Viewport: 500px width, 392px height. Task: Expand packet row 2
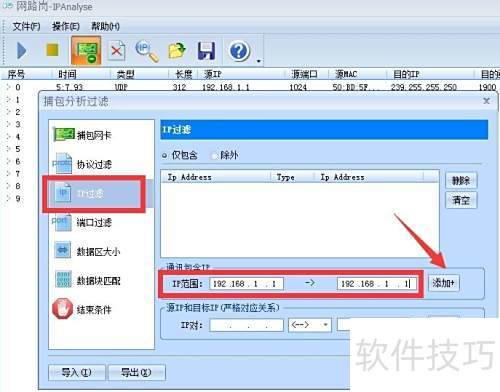coord(8,112)
